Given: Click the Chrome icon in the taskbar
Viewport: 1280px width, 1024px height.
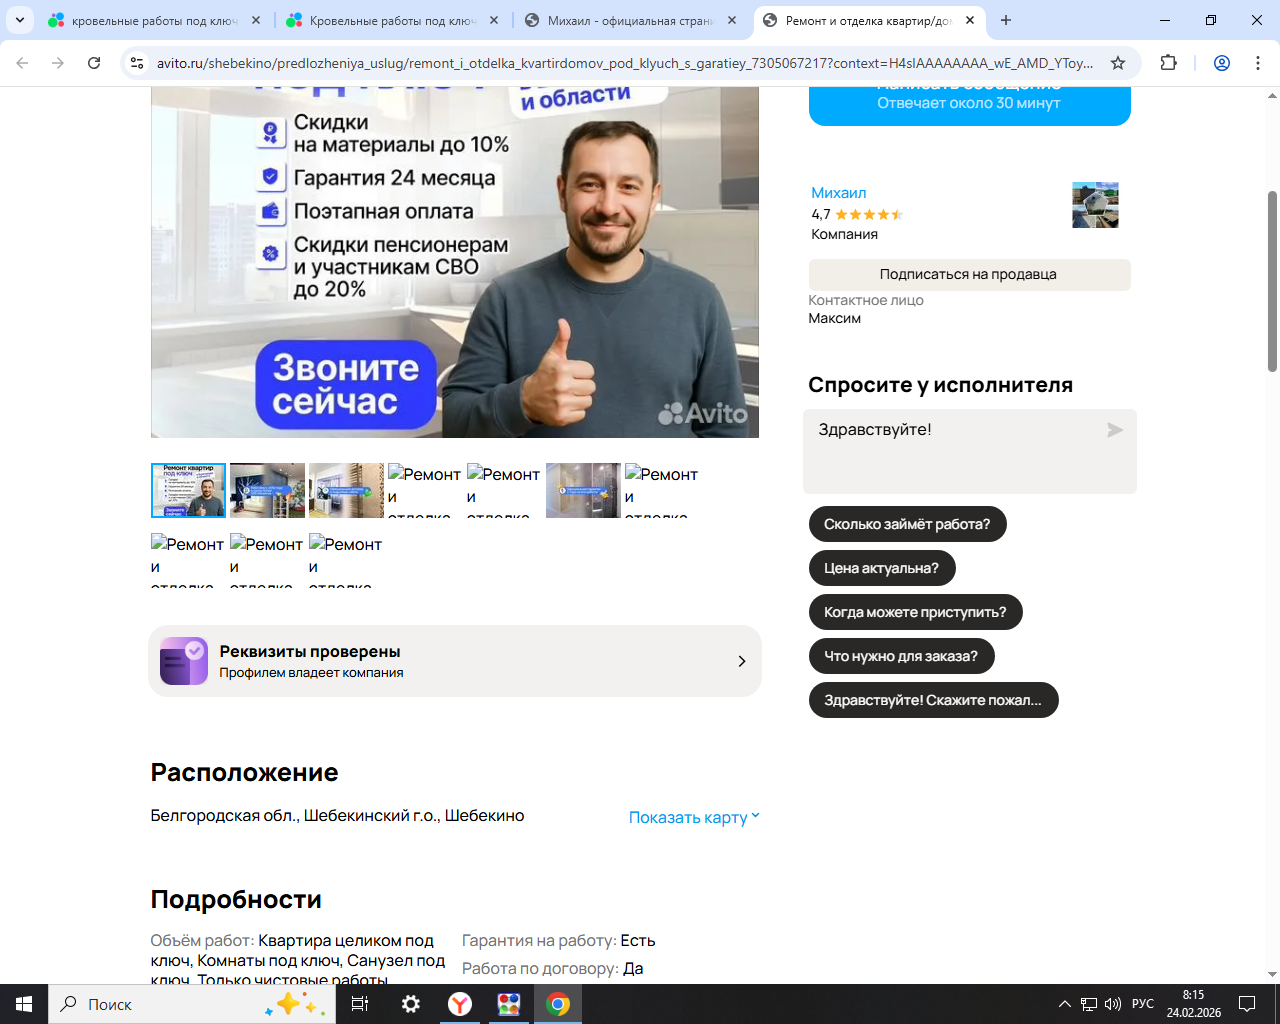Looking at the screenshot, I should click(x=558, y=1004).
